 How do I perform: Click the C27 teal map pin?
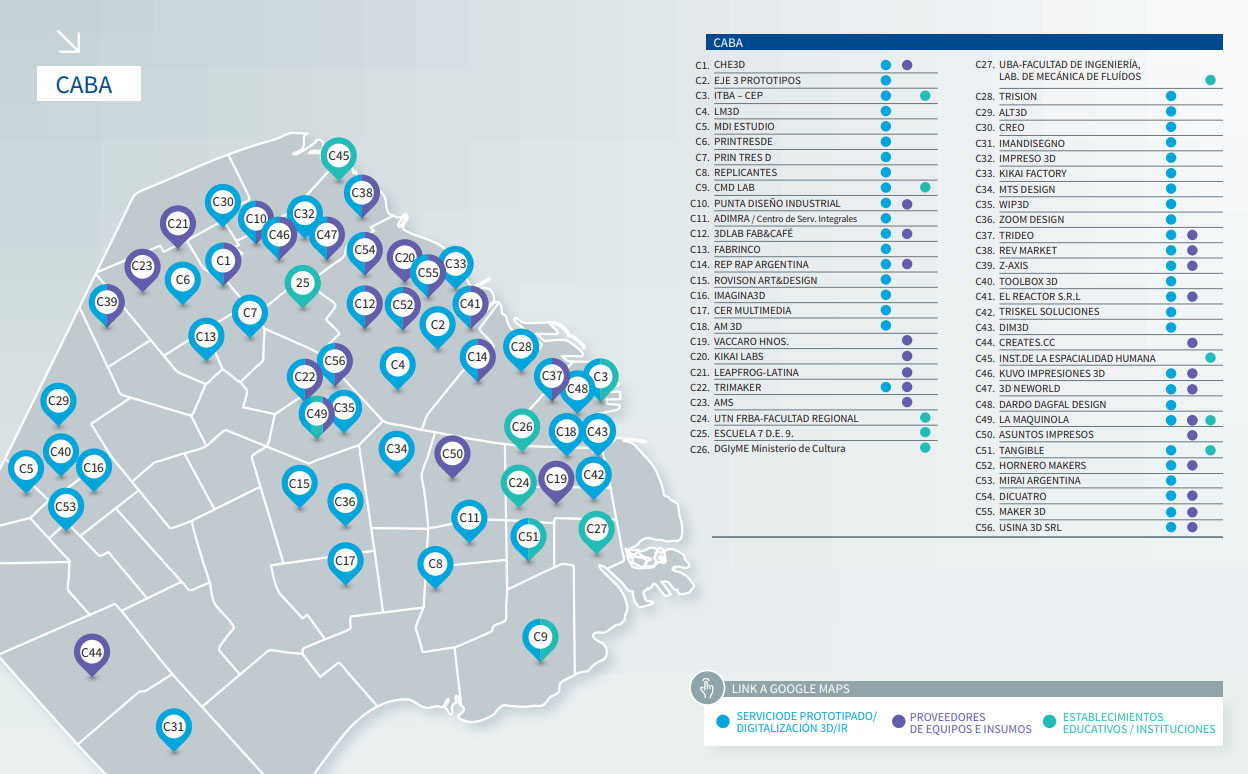click(597, 531)
